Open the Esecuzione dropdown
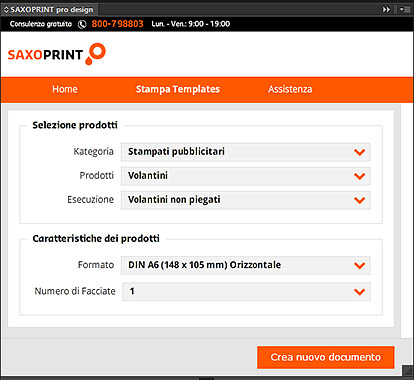414x380 pixels. (245, 200)
